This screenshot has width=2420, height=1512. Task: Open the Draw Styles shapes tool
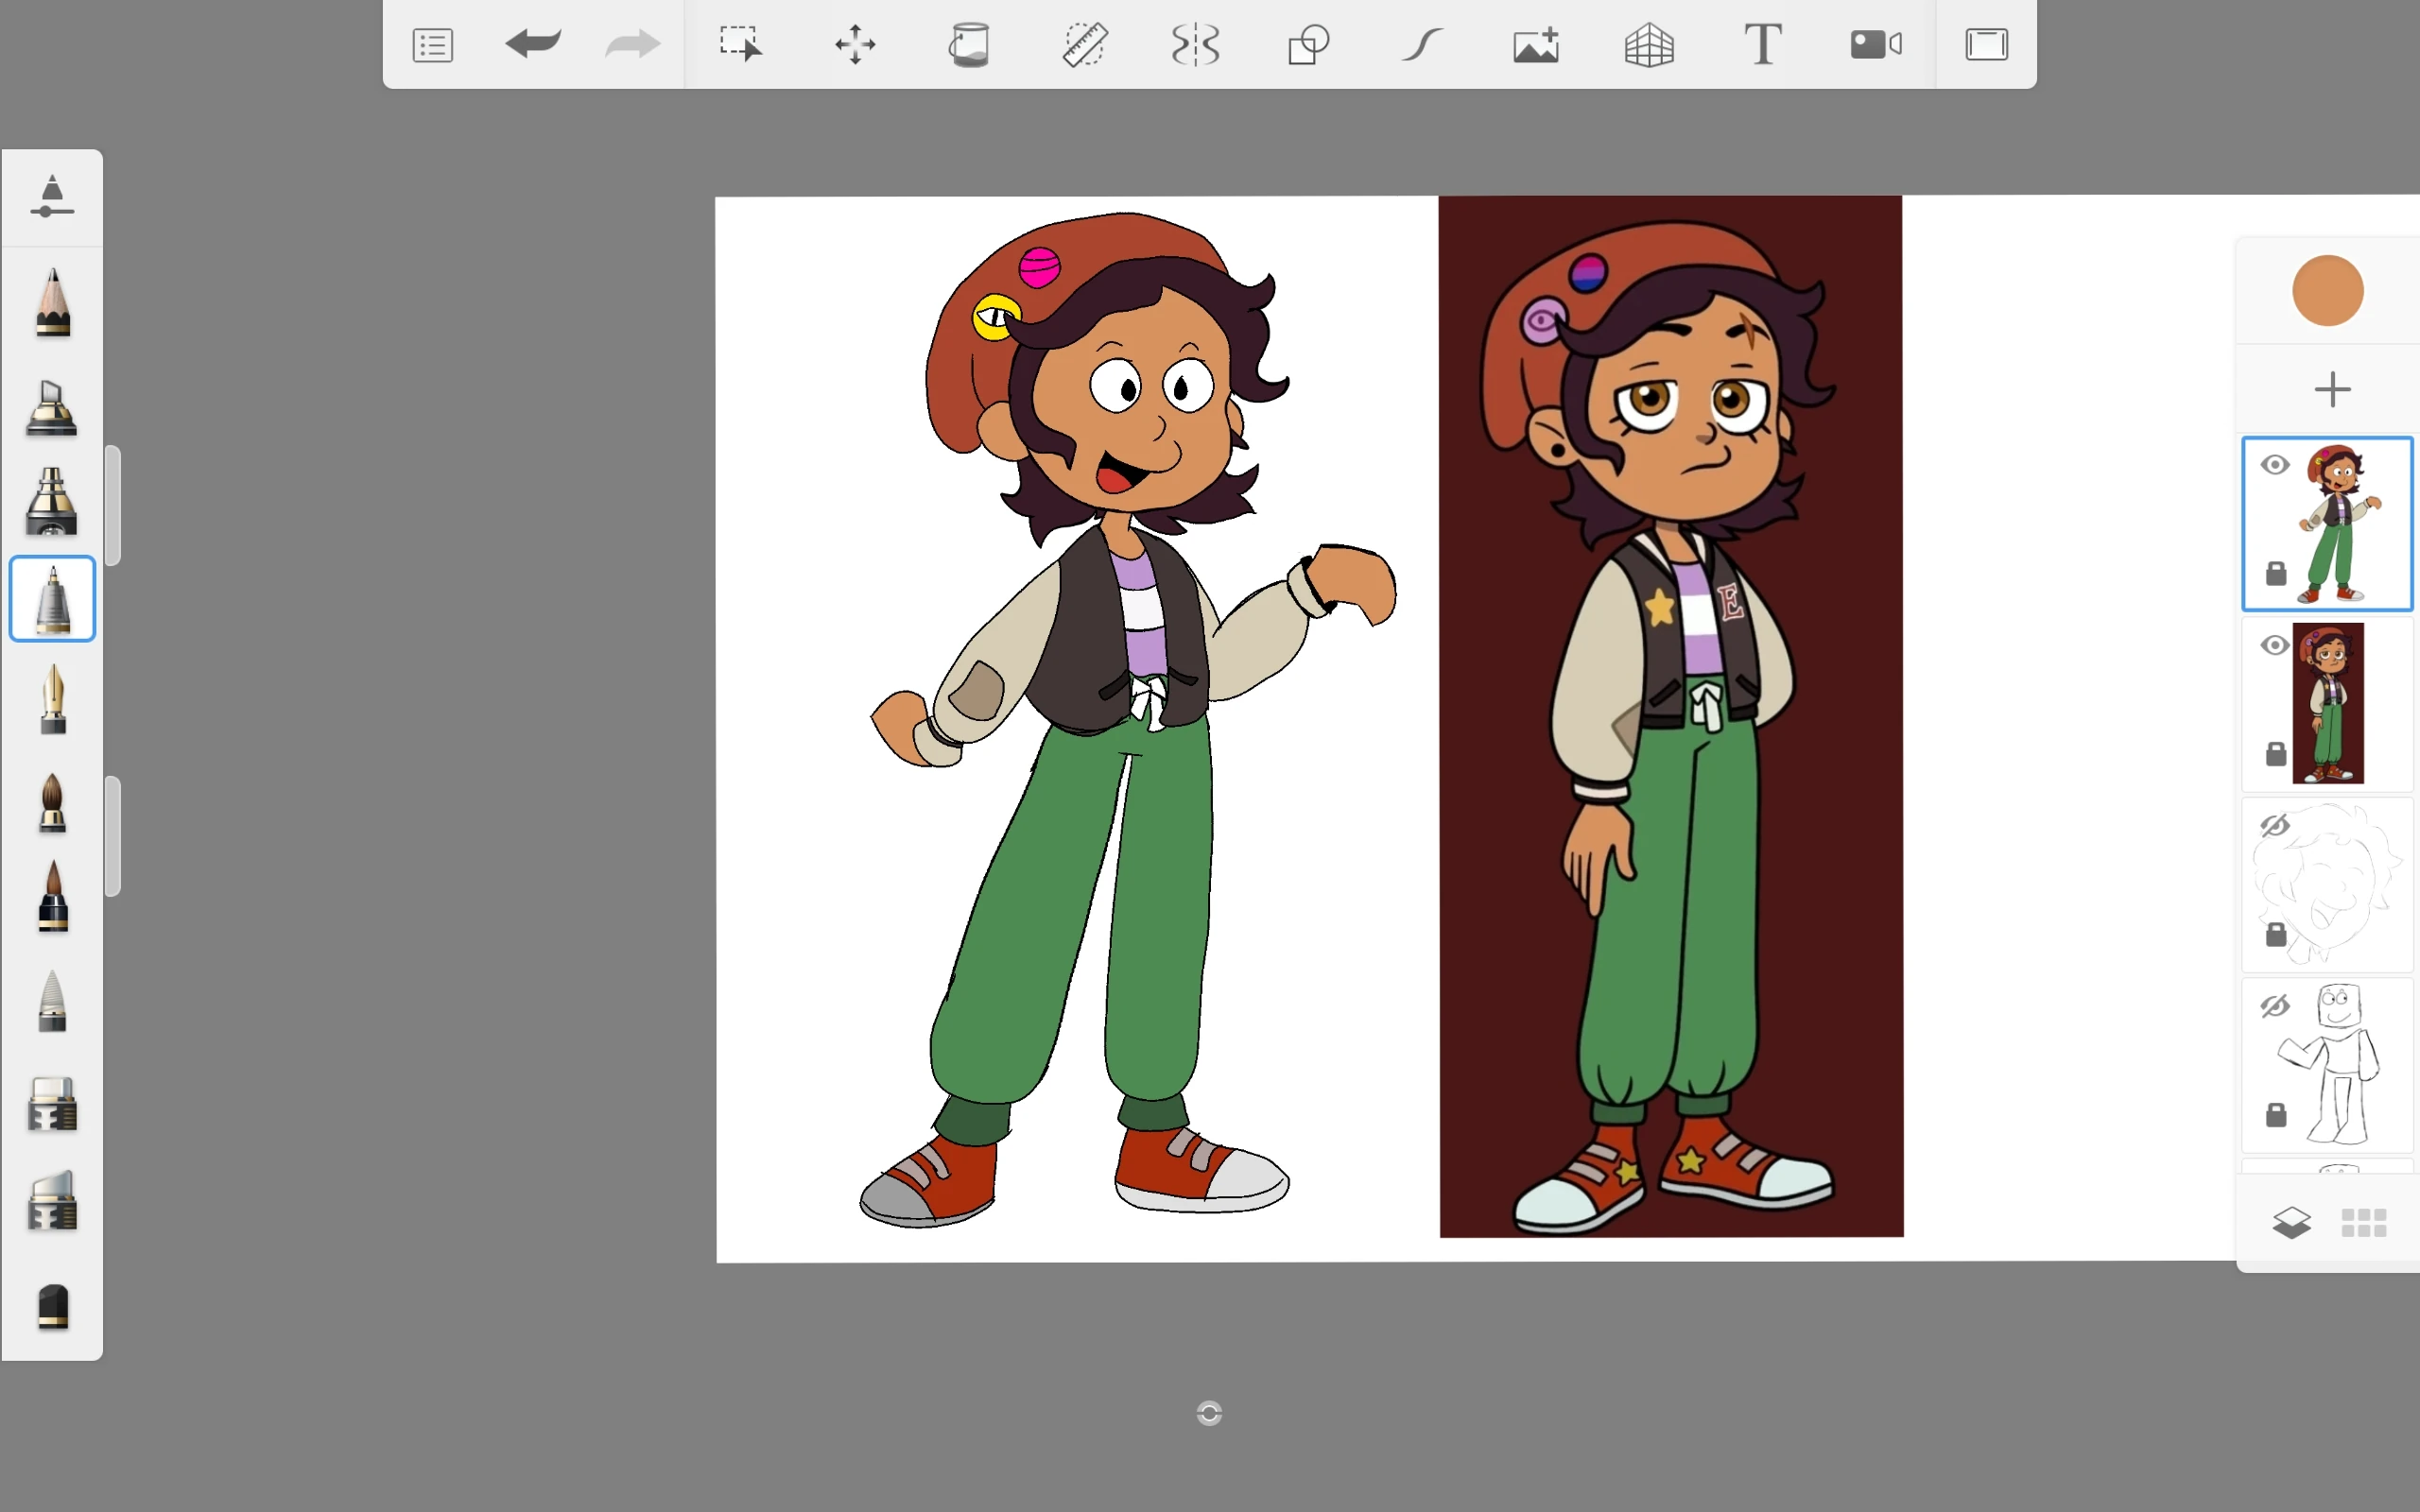point(1308,45)
